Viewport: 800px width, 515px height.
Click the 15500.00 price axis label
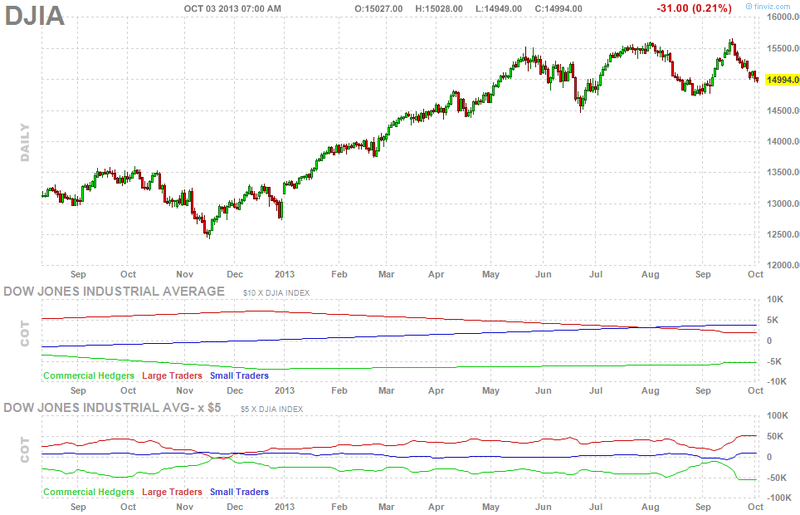(x=783, y=48)
